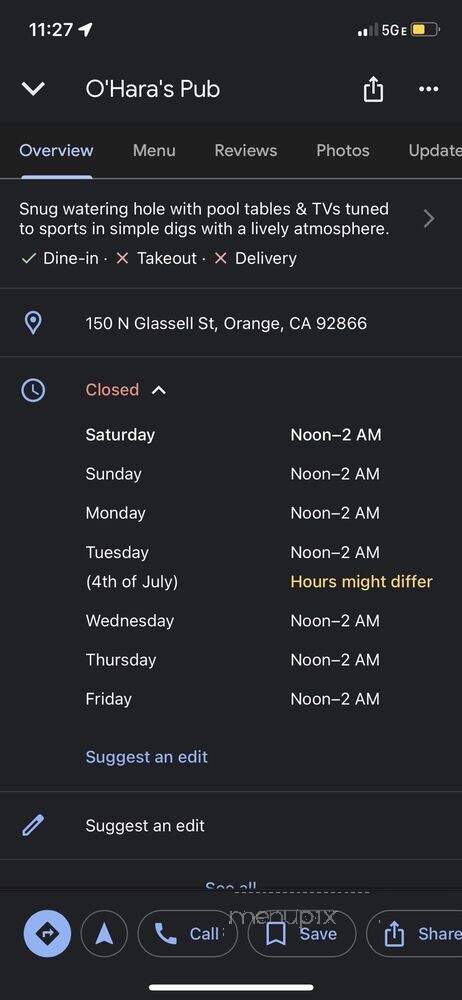Tap the blue directions diamond button
Viewport: 462px width, 1000px height.
point(47,934)
